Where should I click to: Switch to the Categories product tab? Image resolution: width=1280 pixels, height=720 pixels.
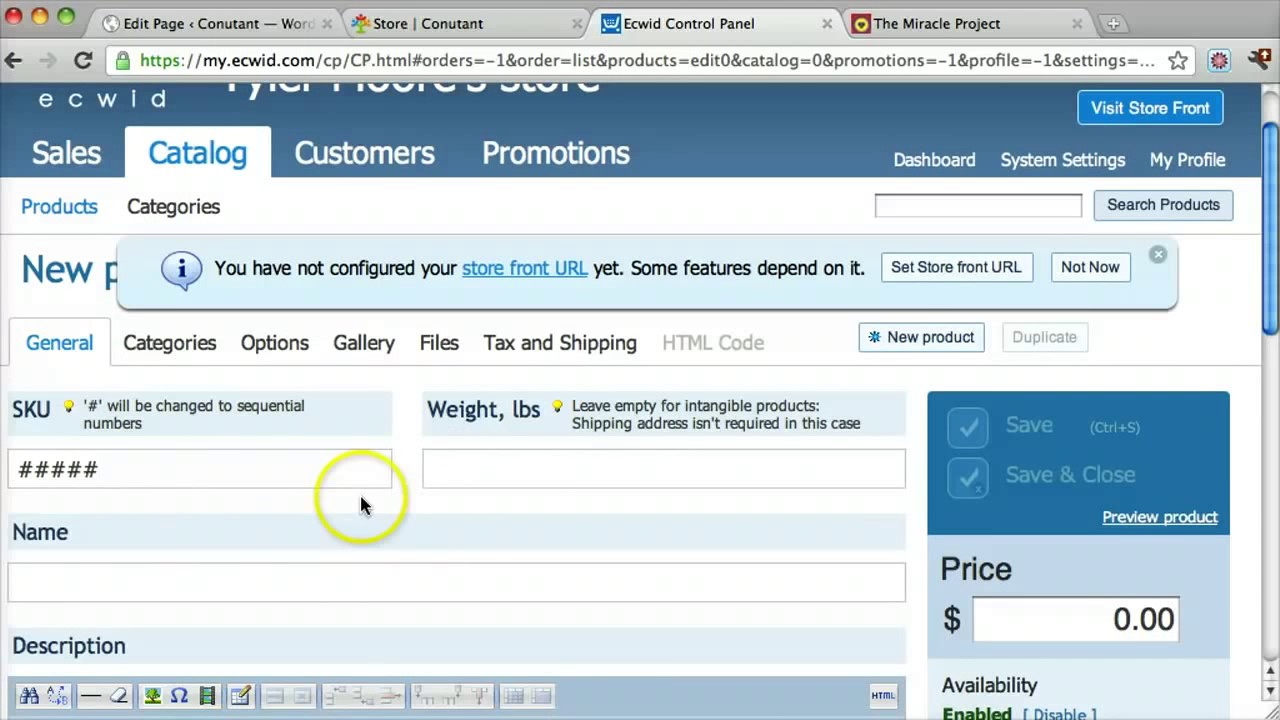pos(169,343)
